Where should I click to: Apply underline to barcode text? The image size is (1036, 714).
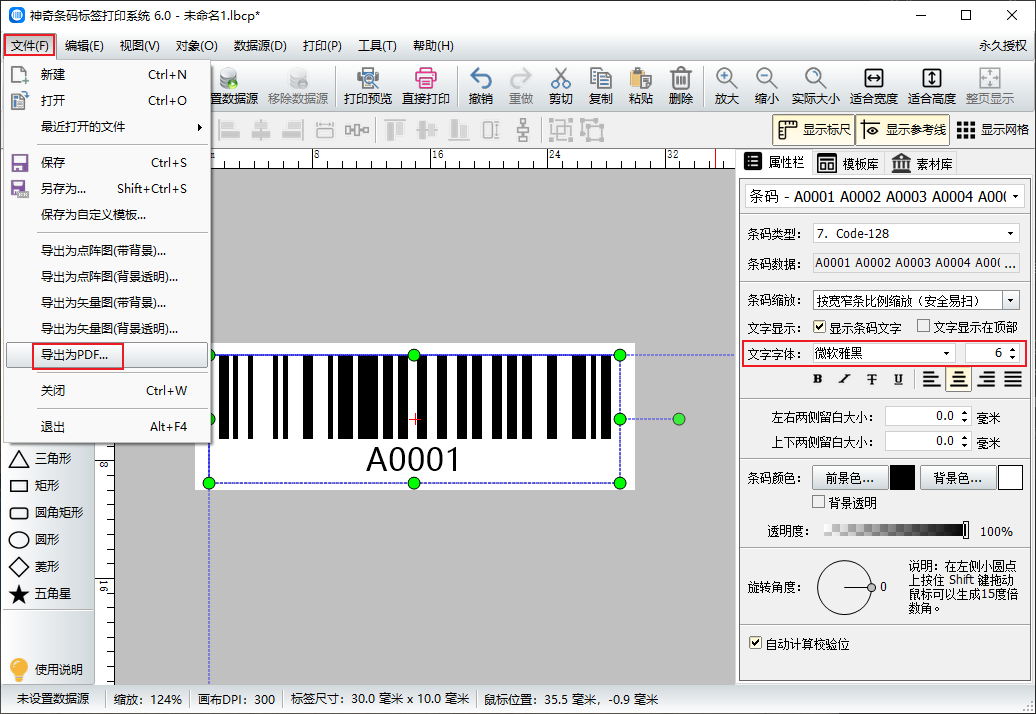point(898,379)
